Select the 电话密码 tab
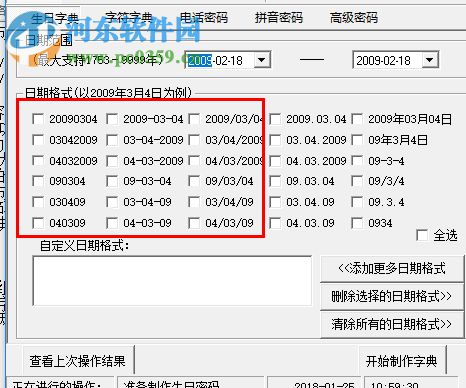Screen dimensions: 466x388 click(x=204, y=17)
